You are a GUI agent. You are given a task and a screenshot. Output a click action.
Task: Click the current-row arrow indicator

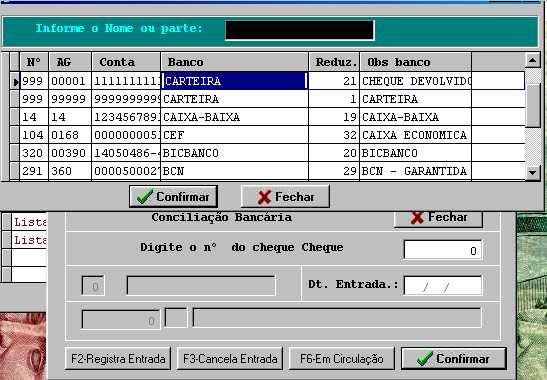[x=15, y=81]
